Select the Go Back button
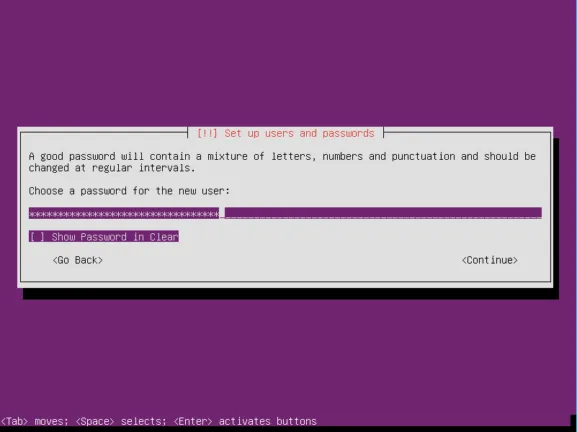Screen dimensions: 577x432 pyautogui.click(x=78, y=260)
